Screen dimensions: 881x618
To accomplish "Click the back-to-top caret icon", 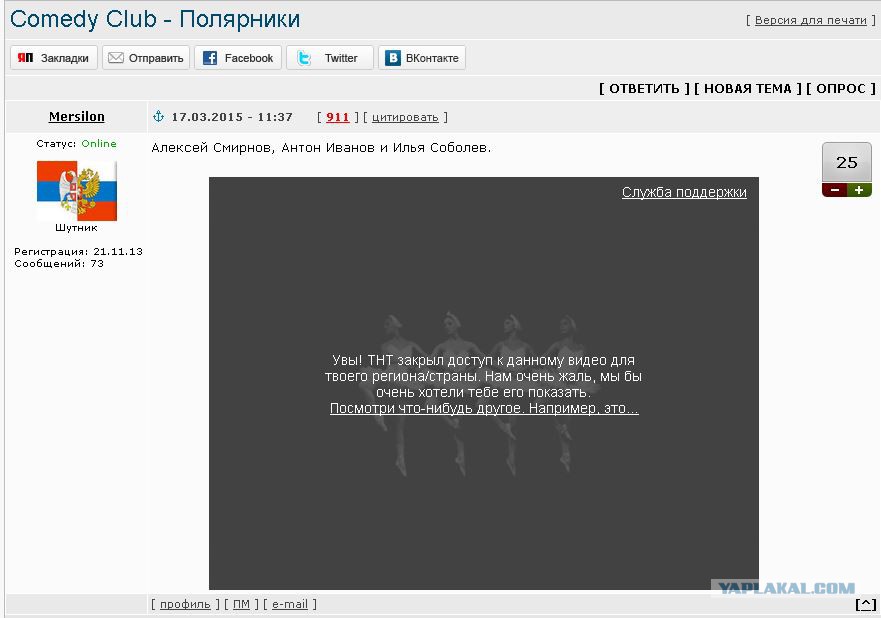I will pyautogui.click(x=865, y=605).
